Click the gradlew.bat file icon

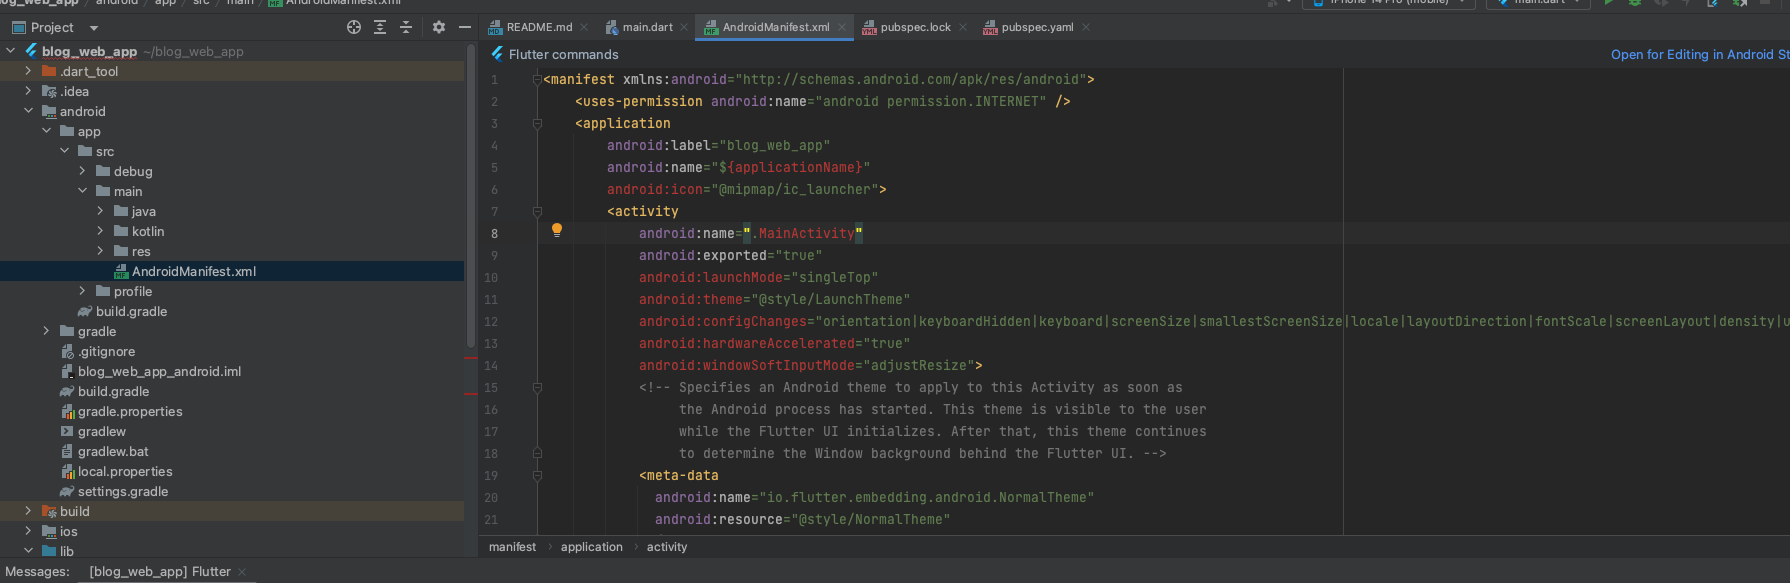(x=68, y=451)
